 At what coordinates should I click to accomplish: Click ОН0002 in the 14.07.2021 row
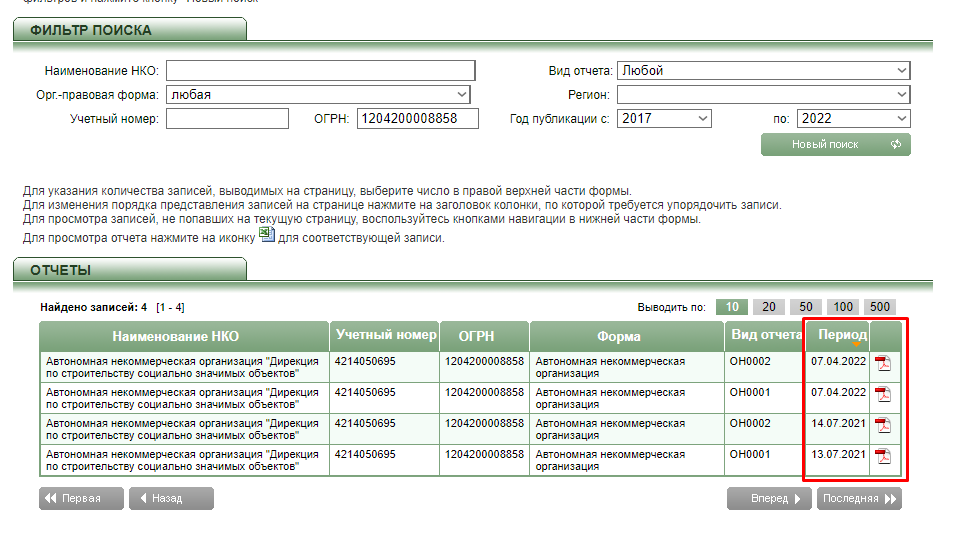[x=750, y=424]
